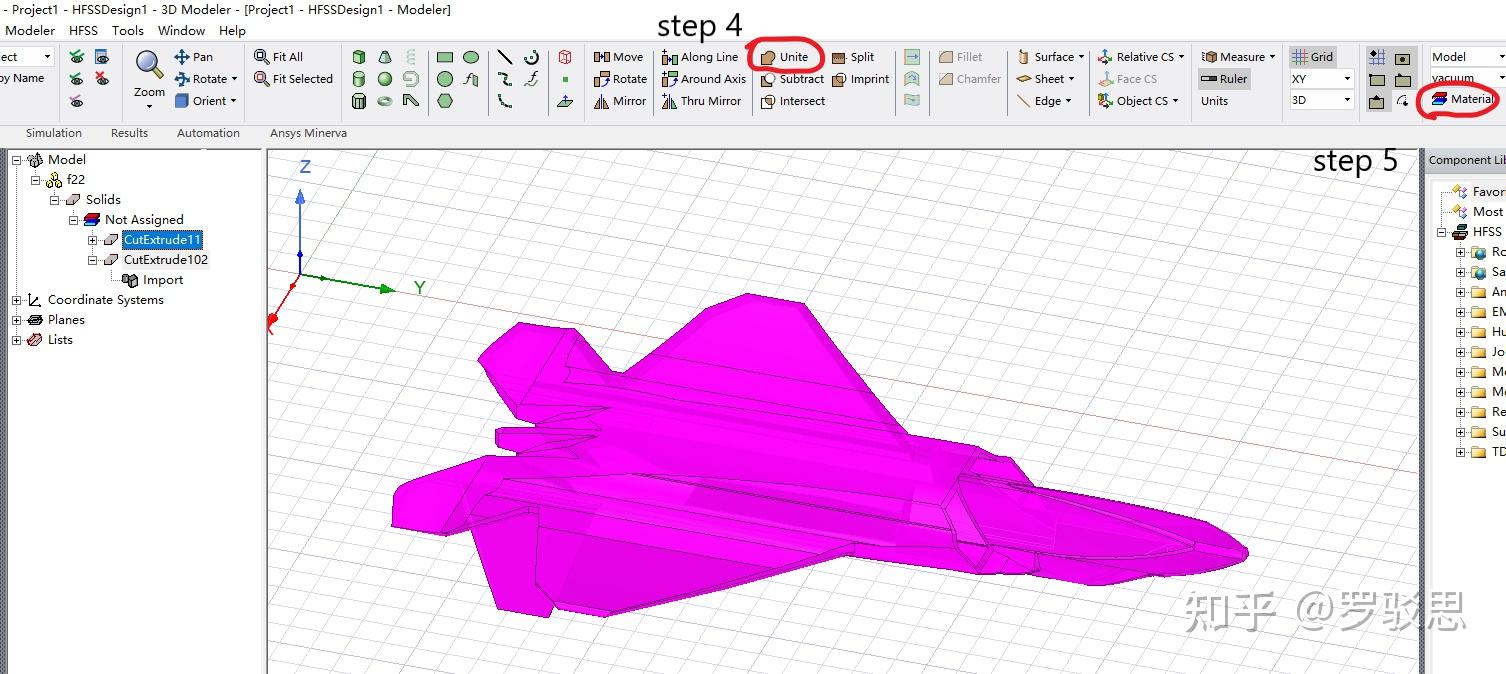Click Fit Selected view
Screen dimensions: 1506x674
coord(293,79)
